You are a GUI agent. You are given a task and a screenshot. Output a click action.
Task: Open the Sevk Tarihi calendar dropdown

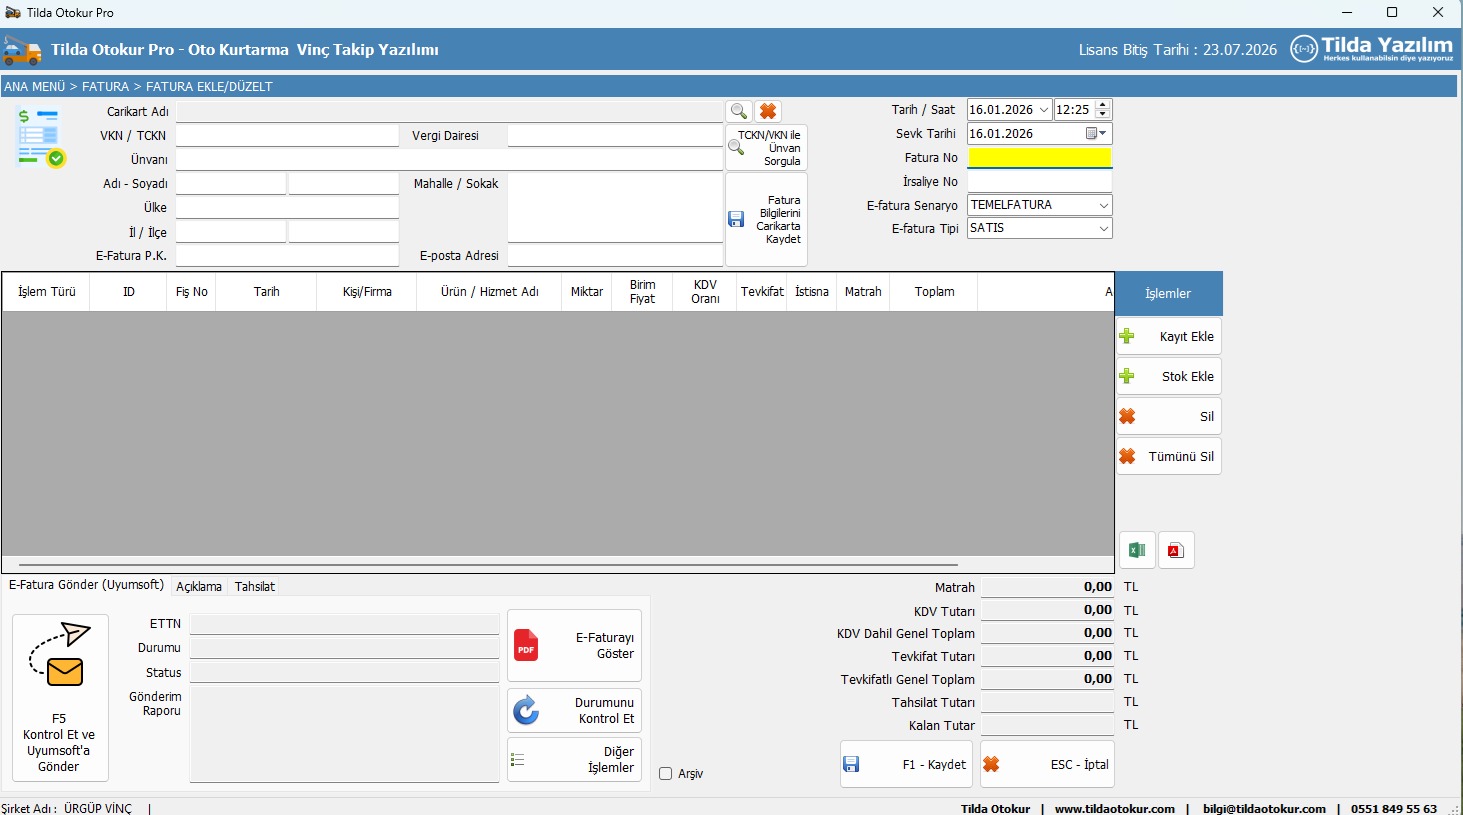[x=1097, y=134]
